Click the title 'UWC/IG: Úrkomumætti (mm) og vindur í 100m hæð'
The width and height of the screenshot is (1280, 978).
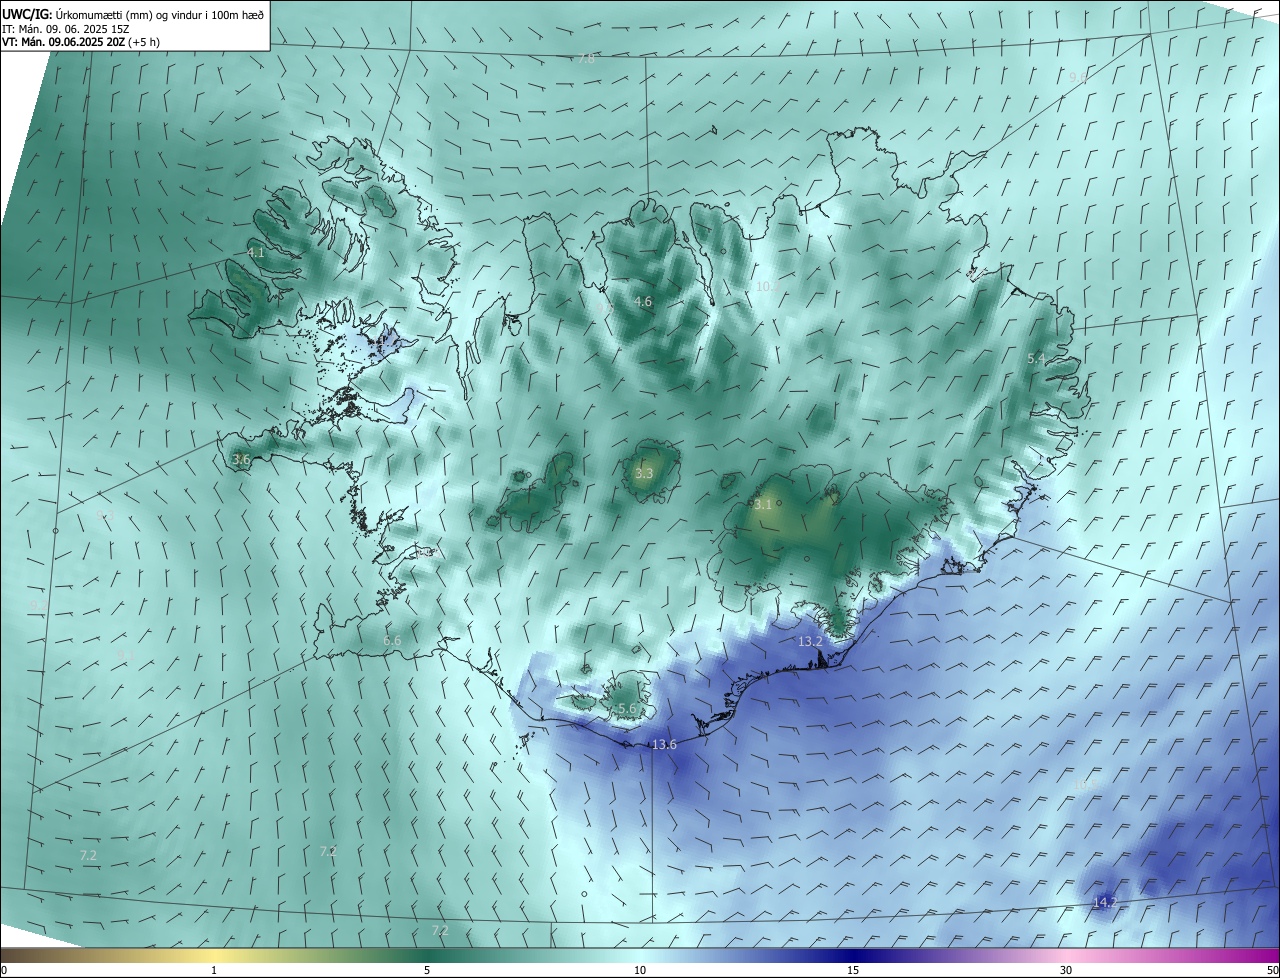(x=133, y=14)
